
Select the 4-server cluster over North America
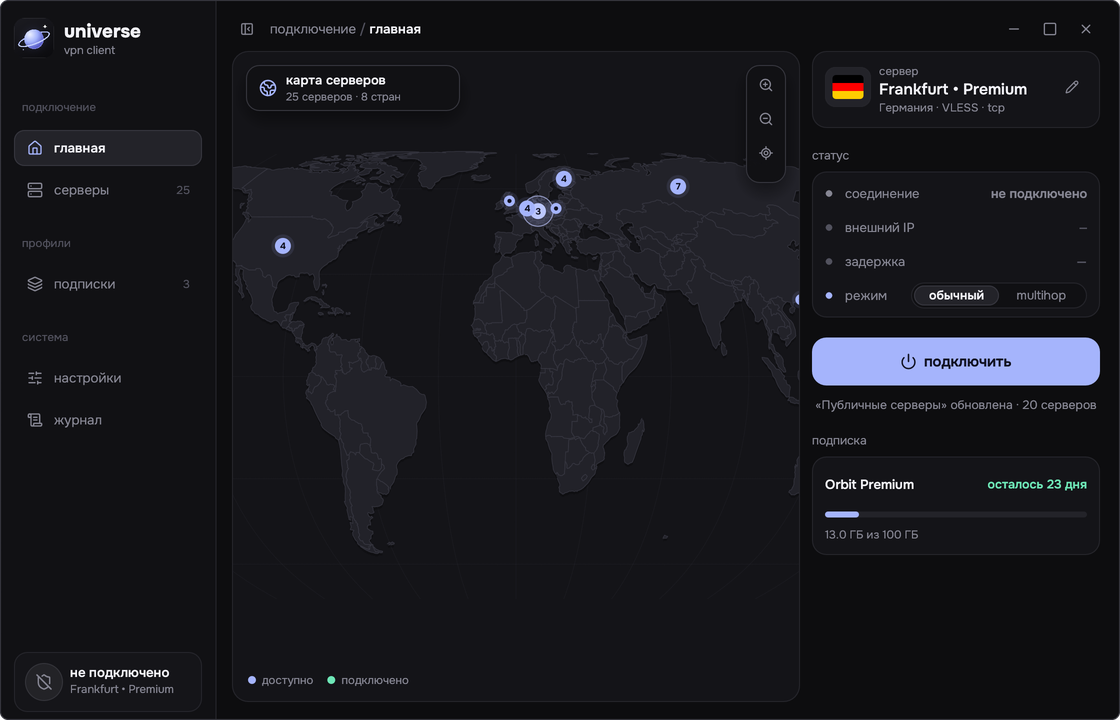(x=283, y=246)
